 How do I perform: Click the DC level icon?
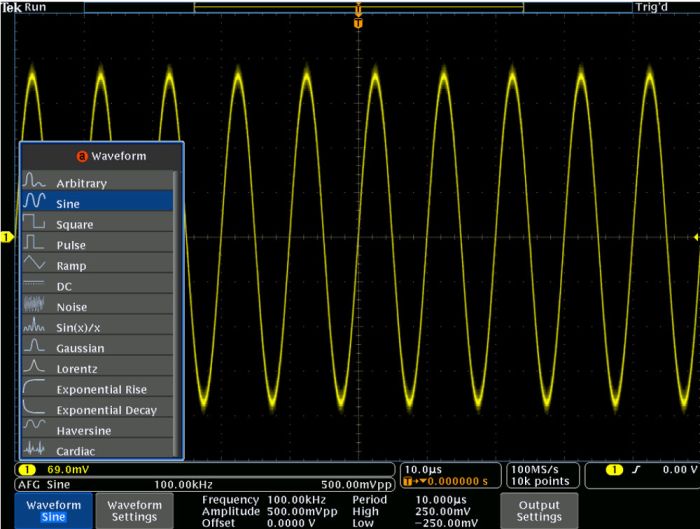(34, 283)
